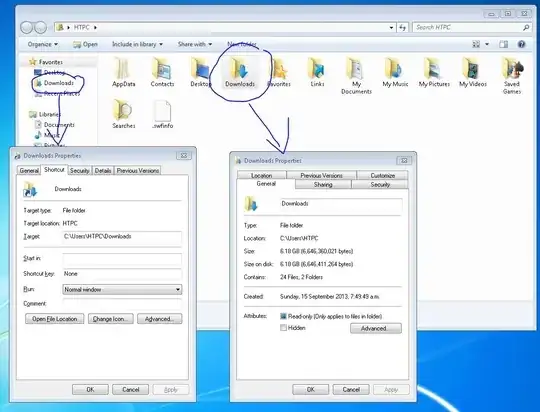Open Previous Versions tab in shortcut properties
The height and width of the screenshot is (412, 540).
pyautogui.click(x=138, y=171)
